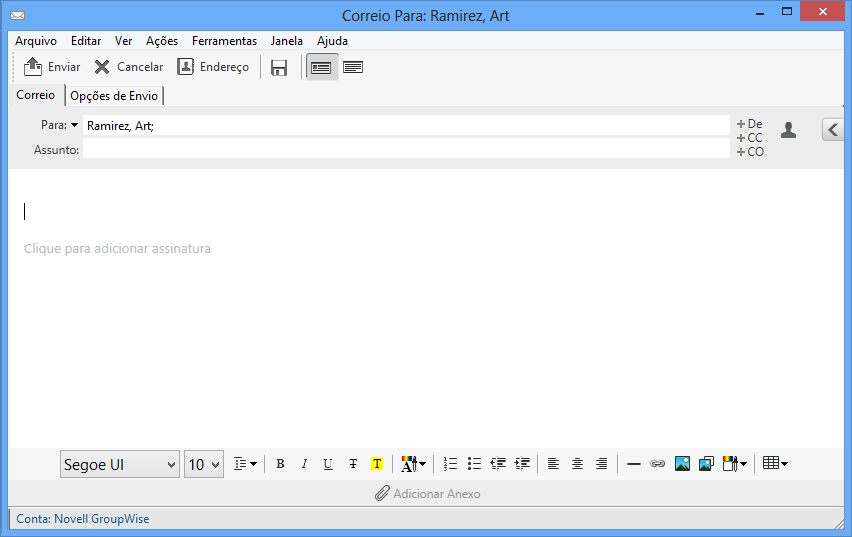Screen dimensions: 852x537
Task: Toggle bold formatting
Action: [280, 464]
